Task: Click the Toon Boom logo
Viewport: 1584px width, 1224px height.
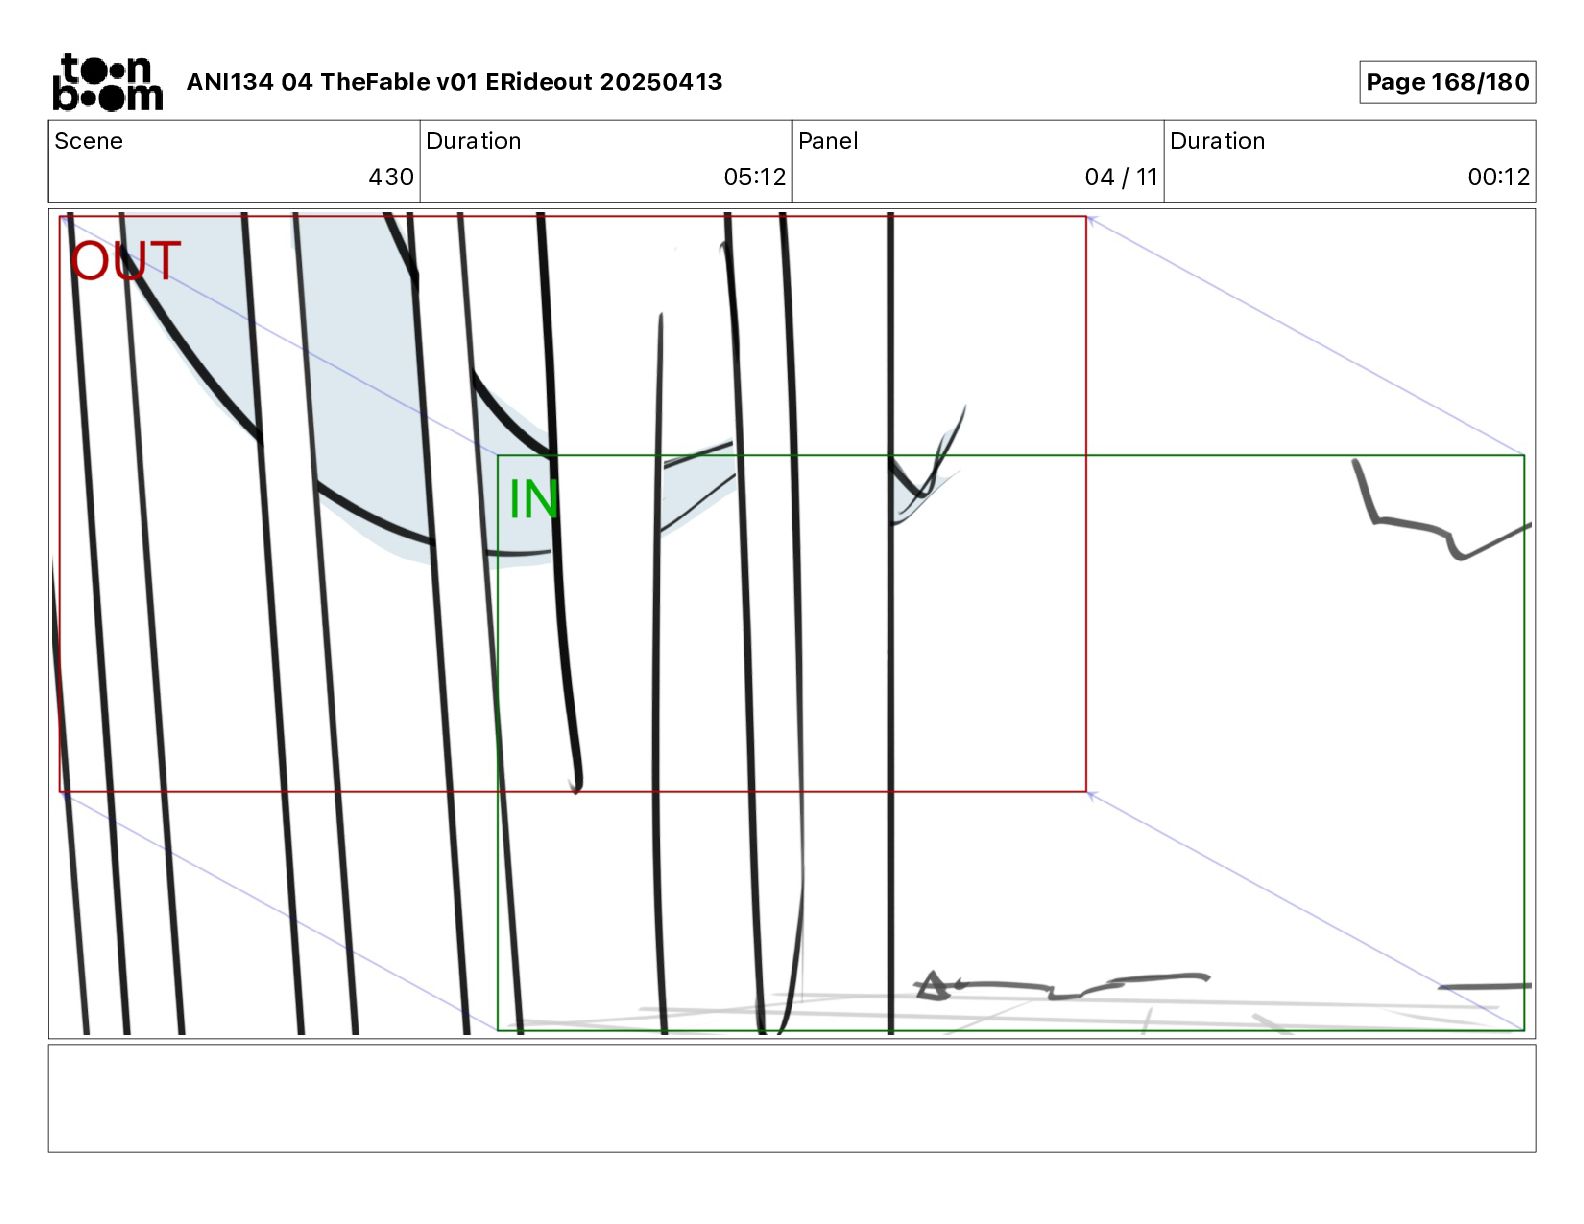Action: (x=107, y=82)
